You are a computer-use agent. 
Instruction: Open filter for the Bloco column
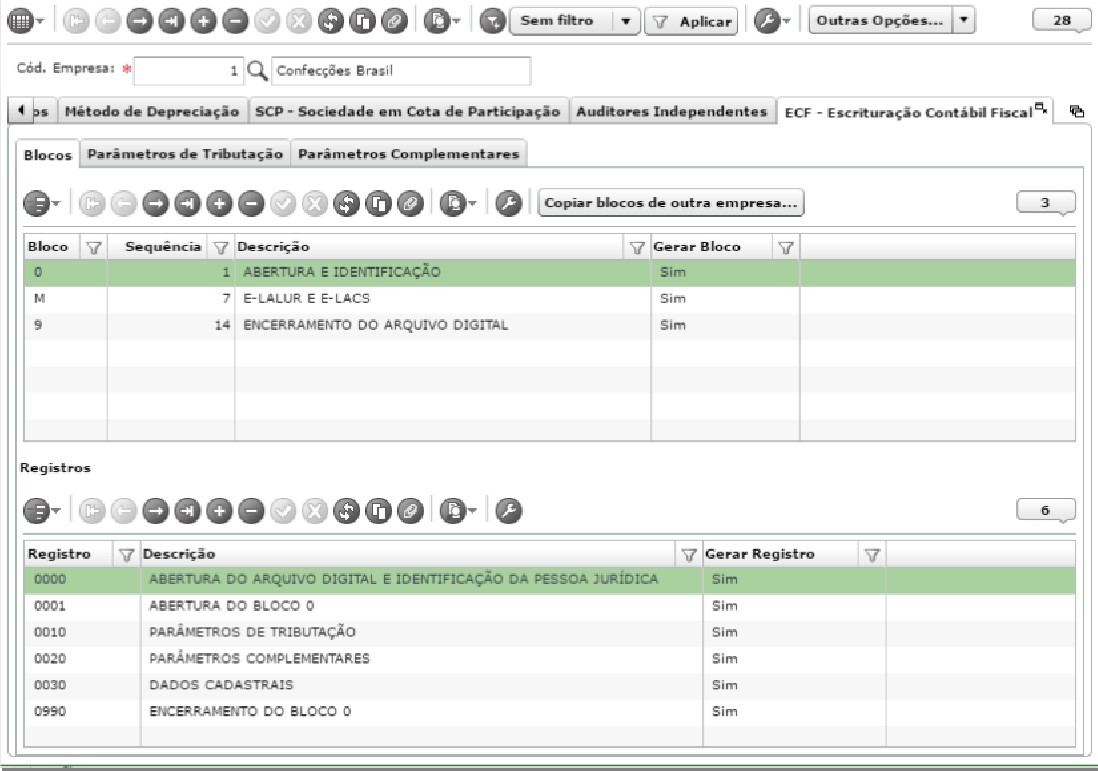(x=93, y=247)
